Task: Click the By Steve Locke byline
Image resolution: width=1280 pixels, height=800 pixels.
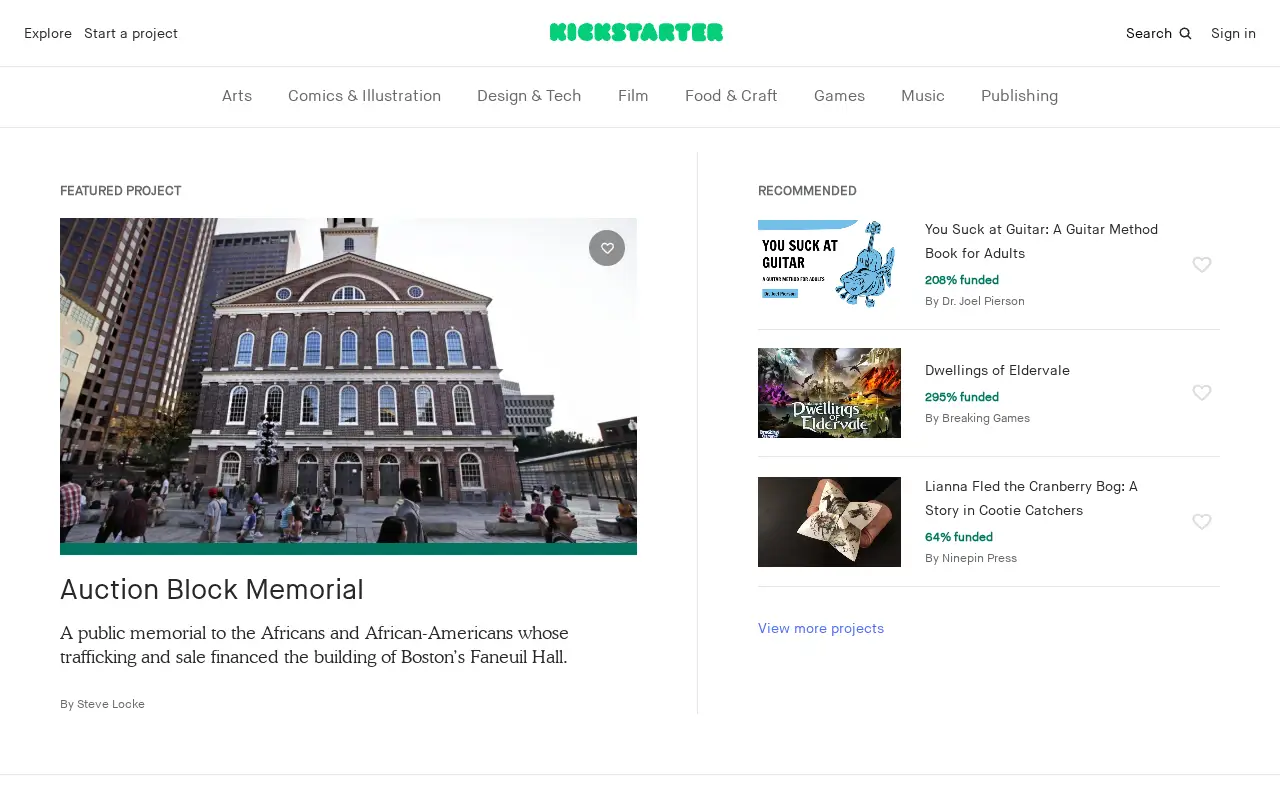Action: (x=102, y=704)
